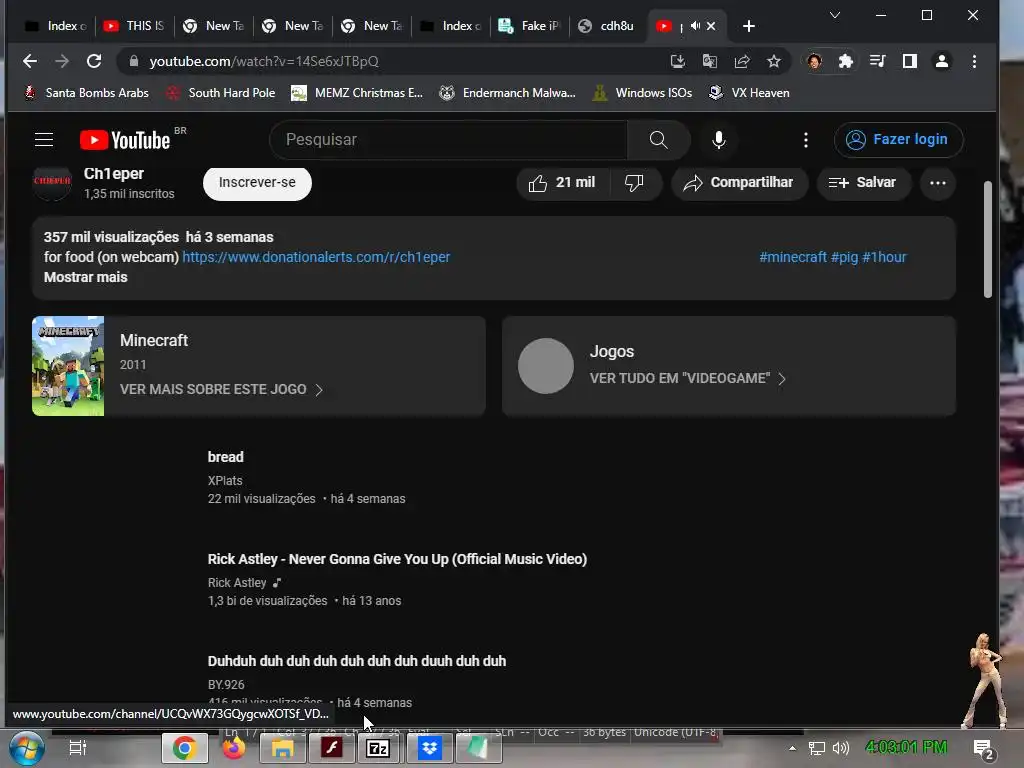The image size is (1024, 768).
Task: Open Endermanch Malware bookmark
Action: point(507,93)
